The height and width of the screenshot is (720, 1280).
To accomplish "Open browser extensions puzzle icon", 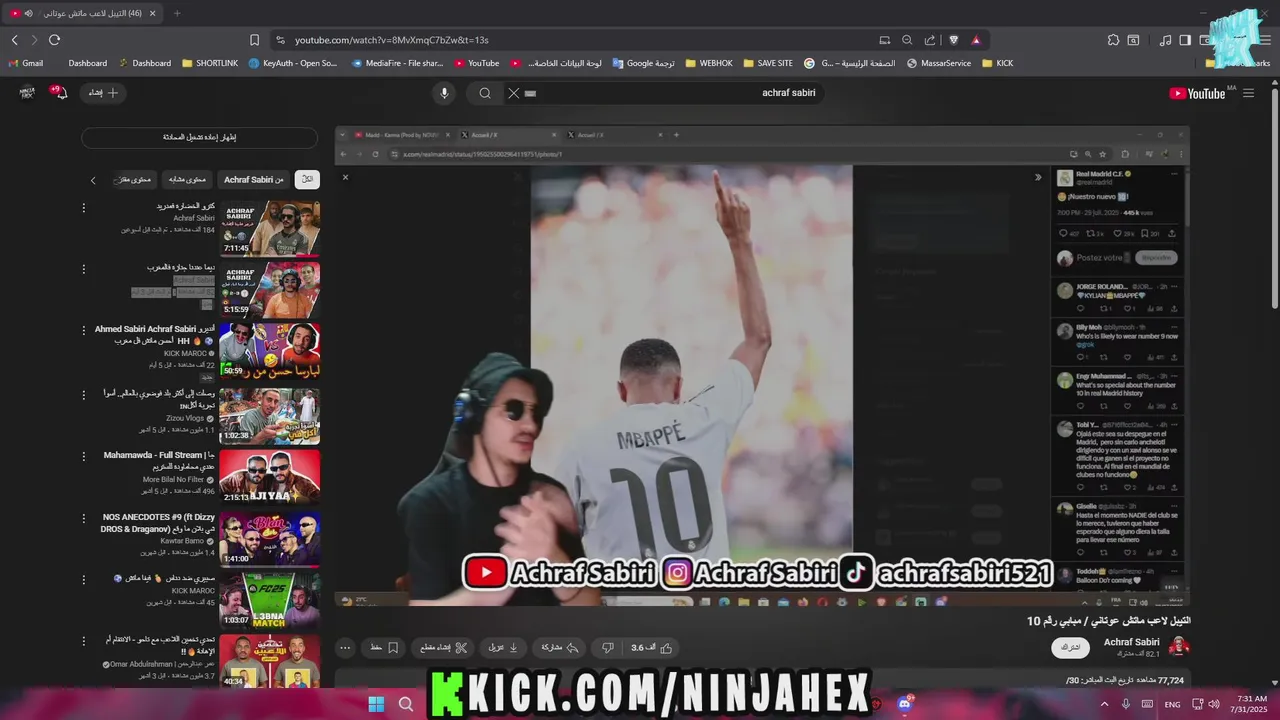I will pyautogui.click(x=1113, y=40).
